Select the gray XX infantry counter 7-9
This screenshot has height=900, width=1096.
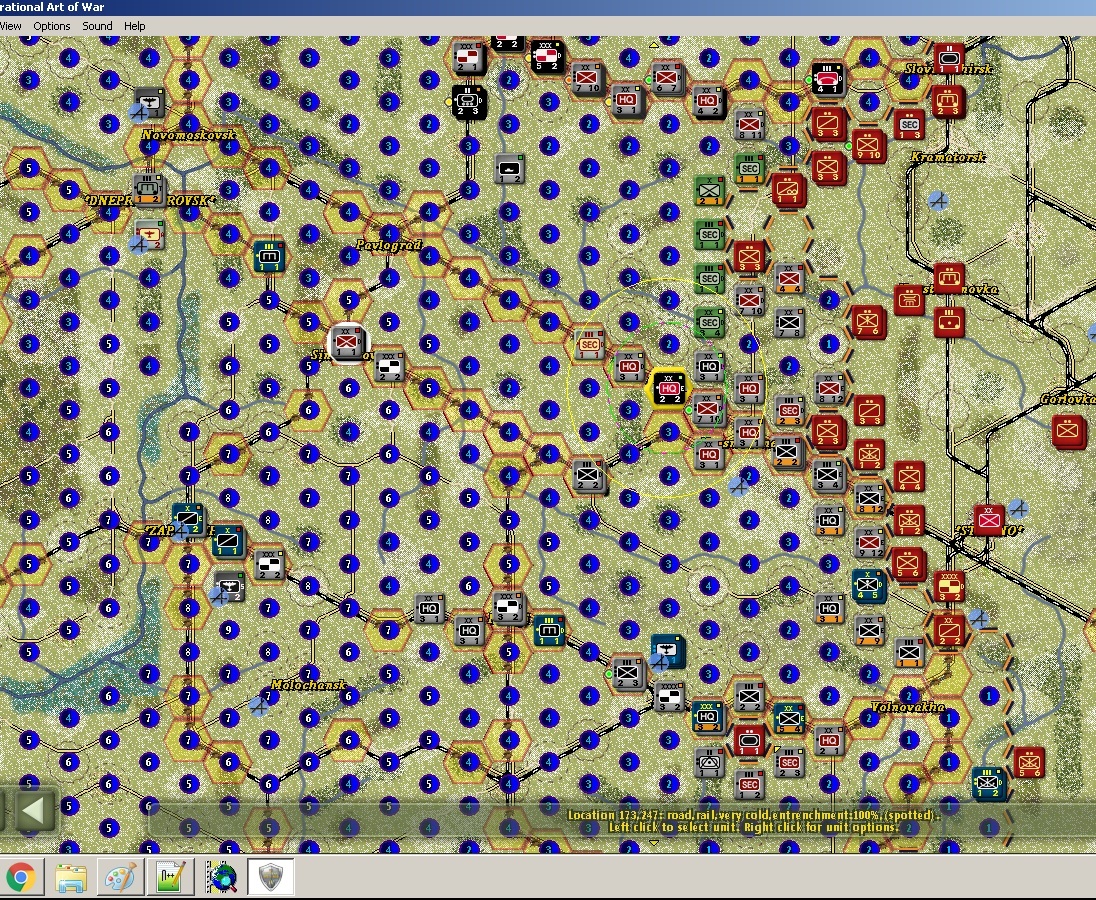point(869,630)
